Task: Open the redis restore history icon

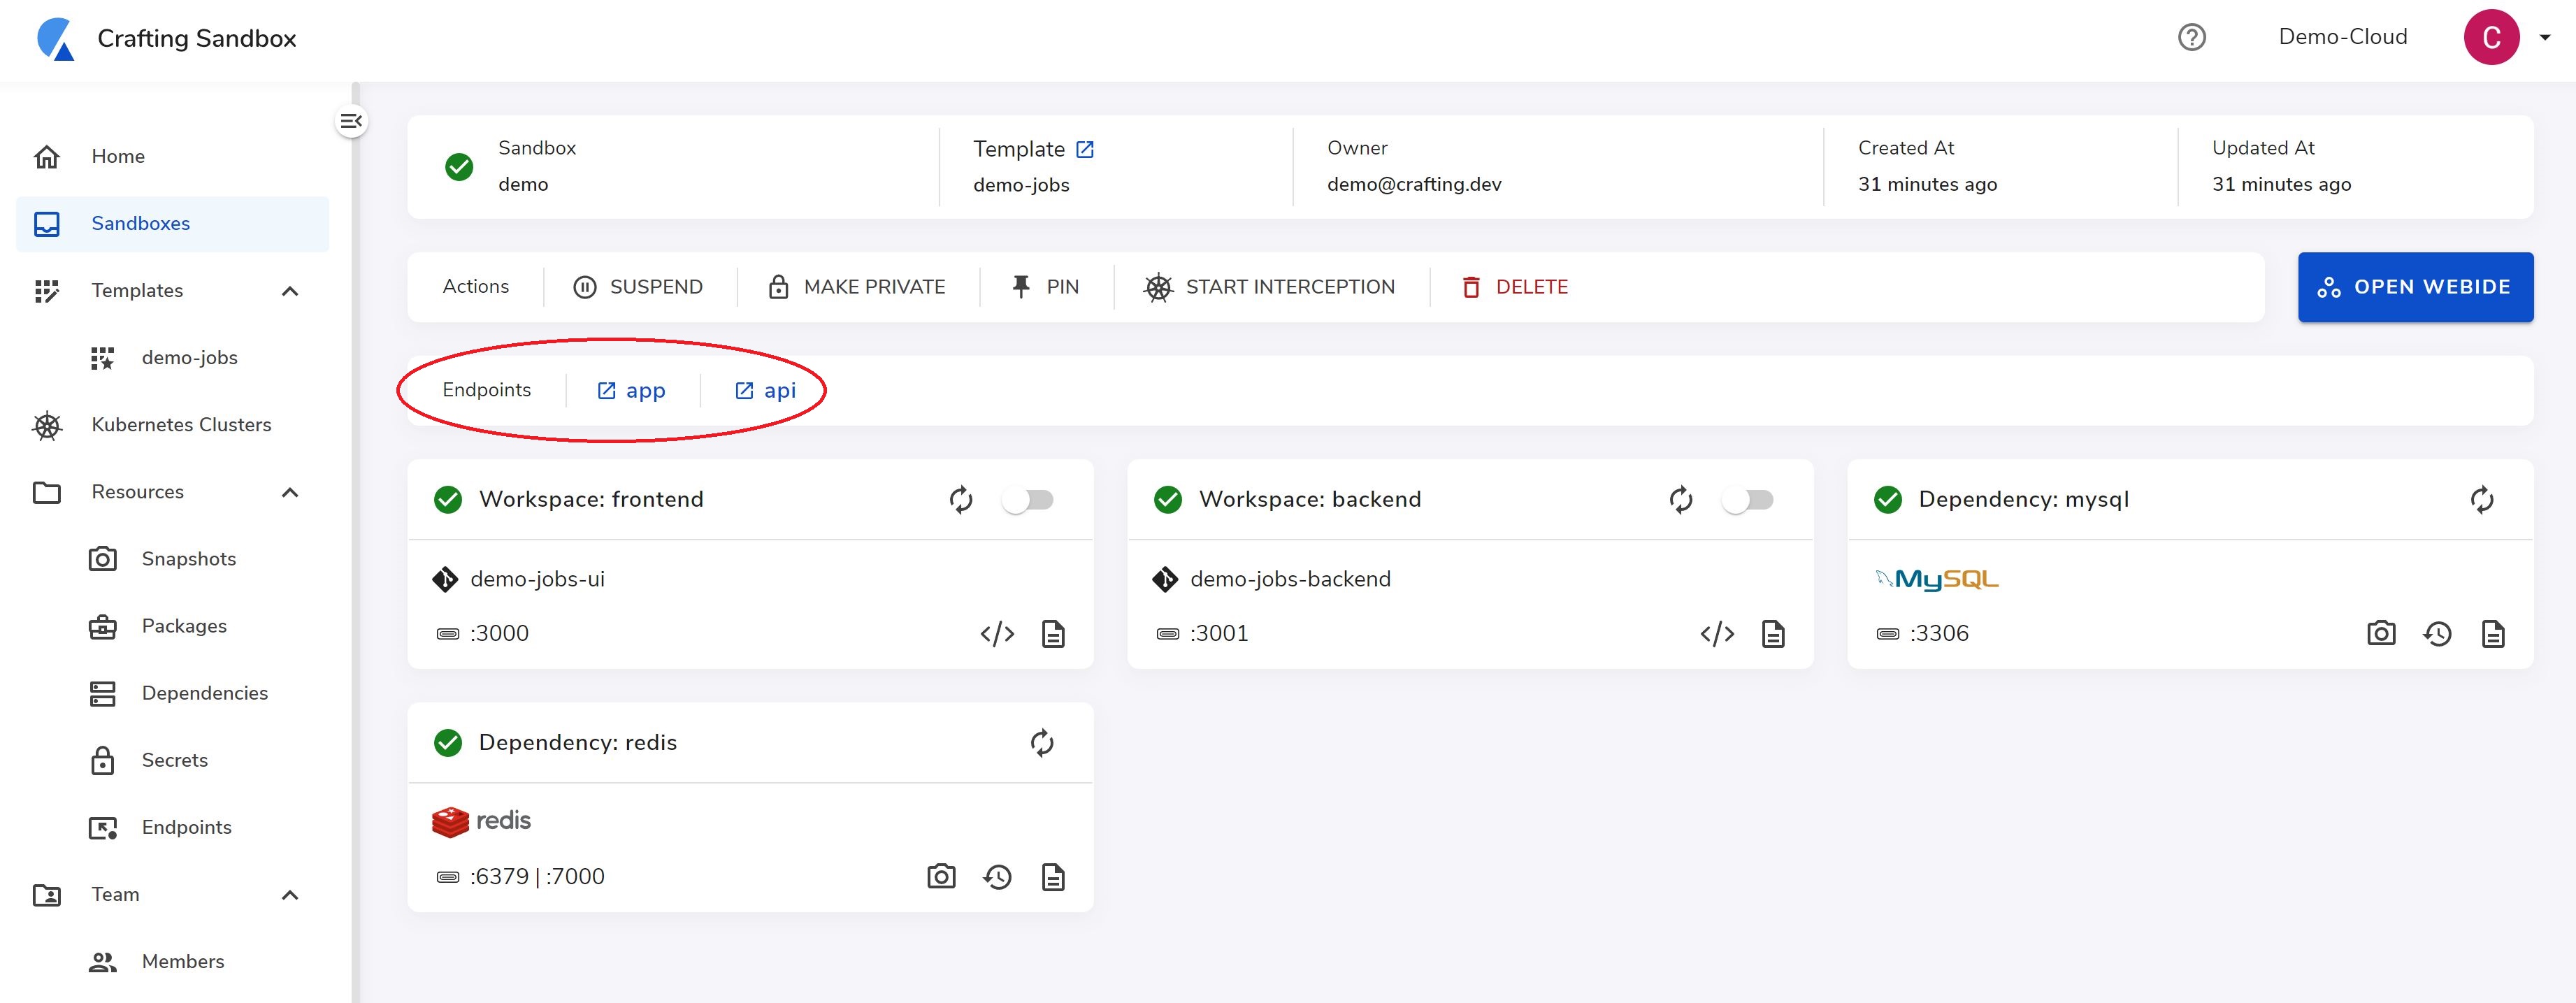Action: tap(997, 877)
